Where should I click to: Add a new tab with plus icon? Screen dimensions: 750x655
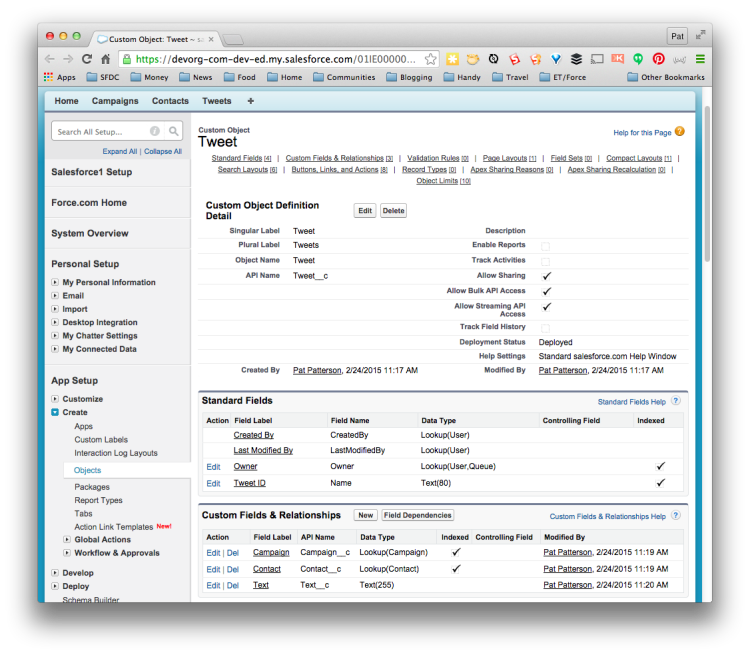(x=251, y=101)
